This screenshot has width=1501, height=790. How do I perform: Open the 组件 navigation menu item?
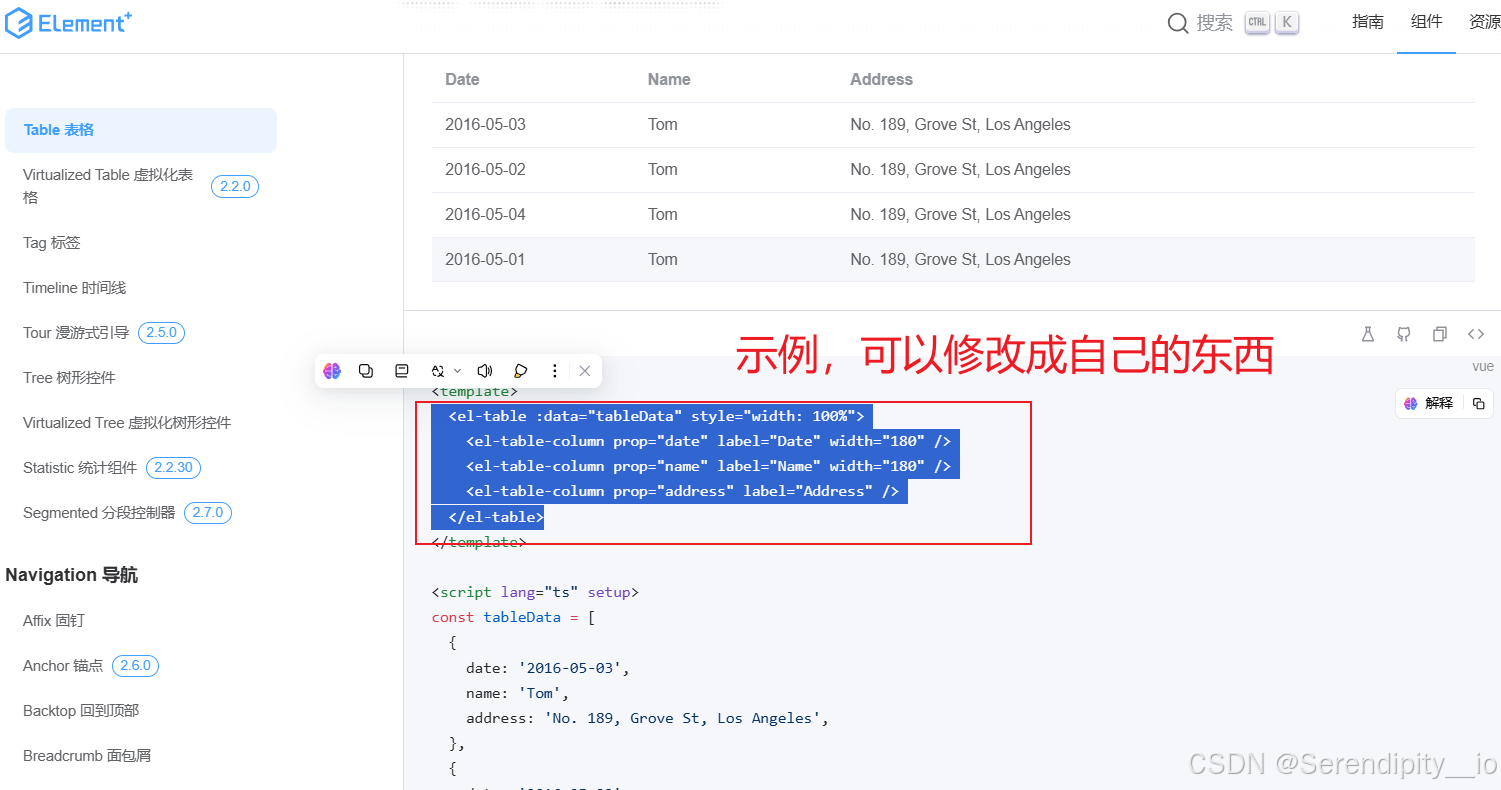[1426, 22]
